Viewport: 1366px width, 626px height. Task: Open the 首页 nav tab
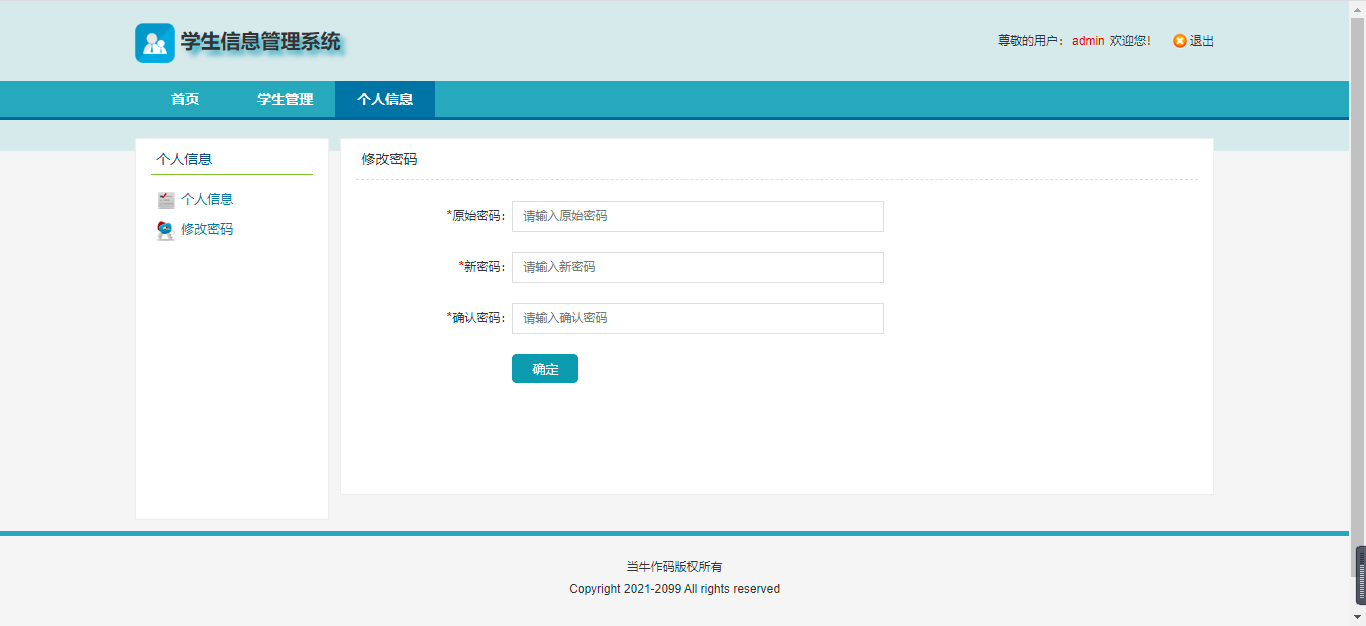(185, 99)
